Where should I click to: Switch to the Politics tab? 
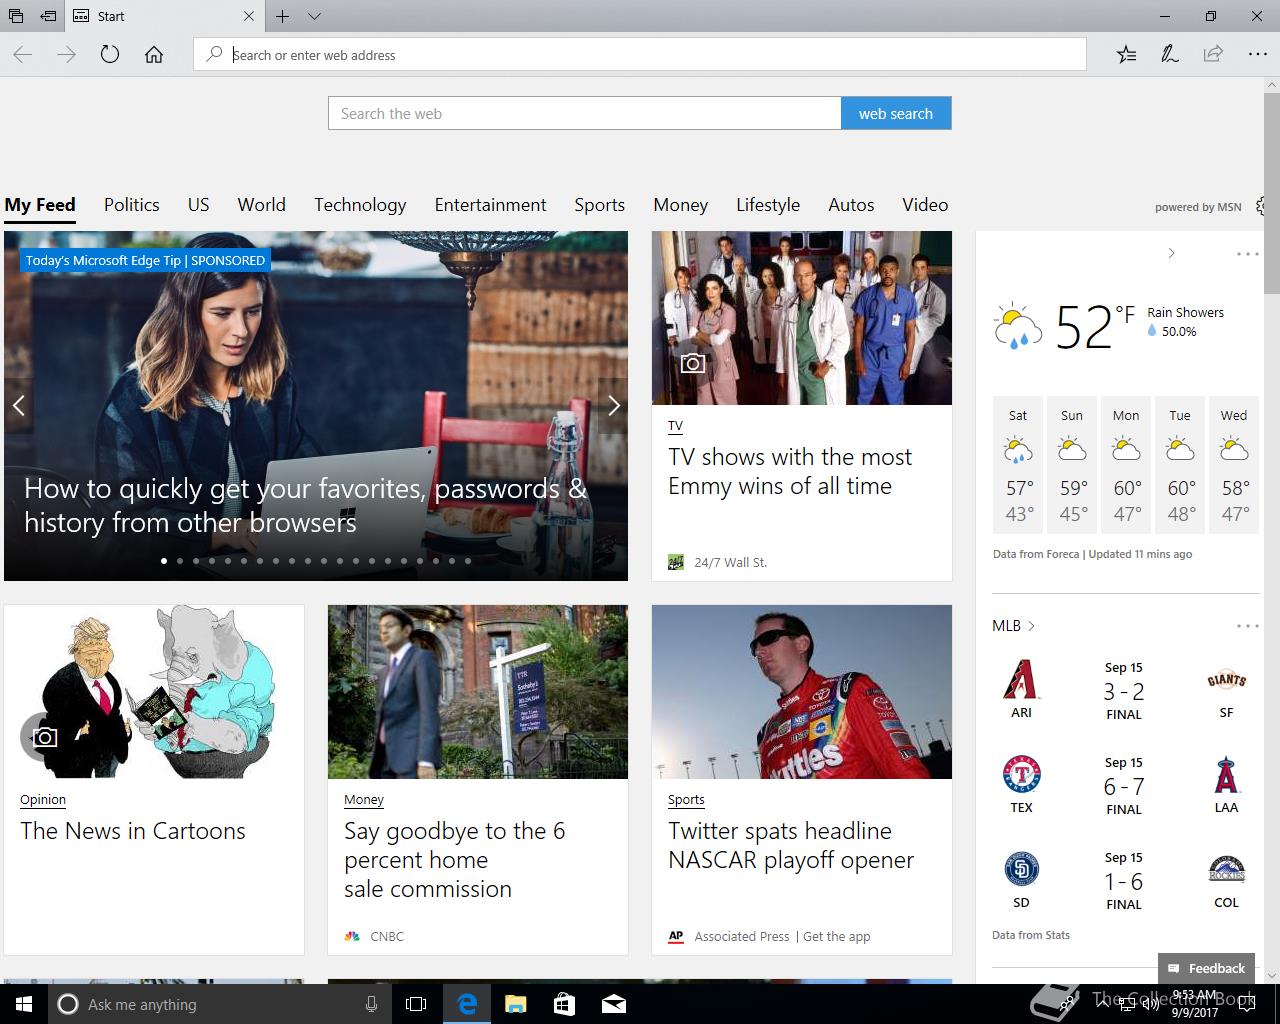(132, 205)
